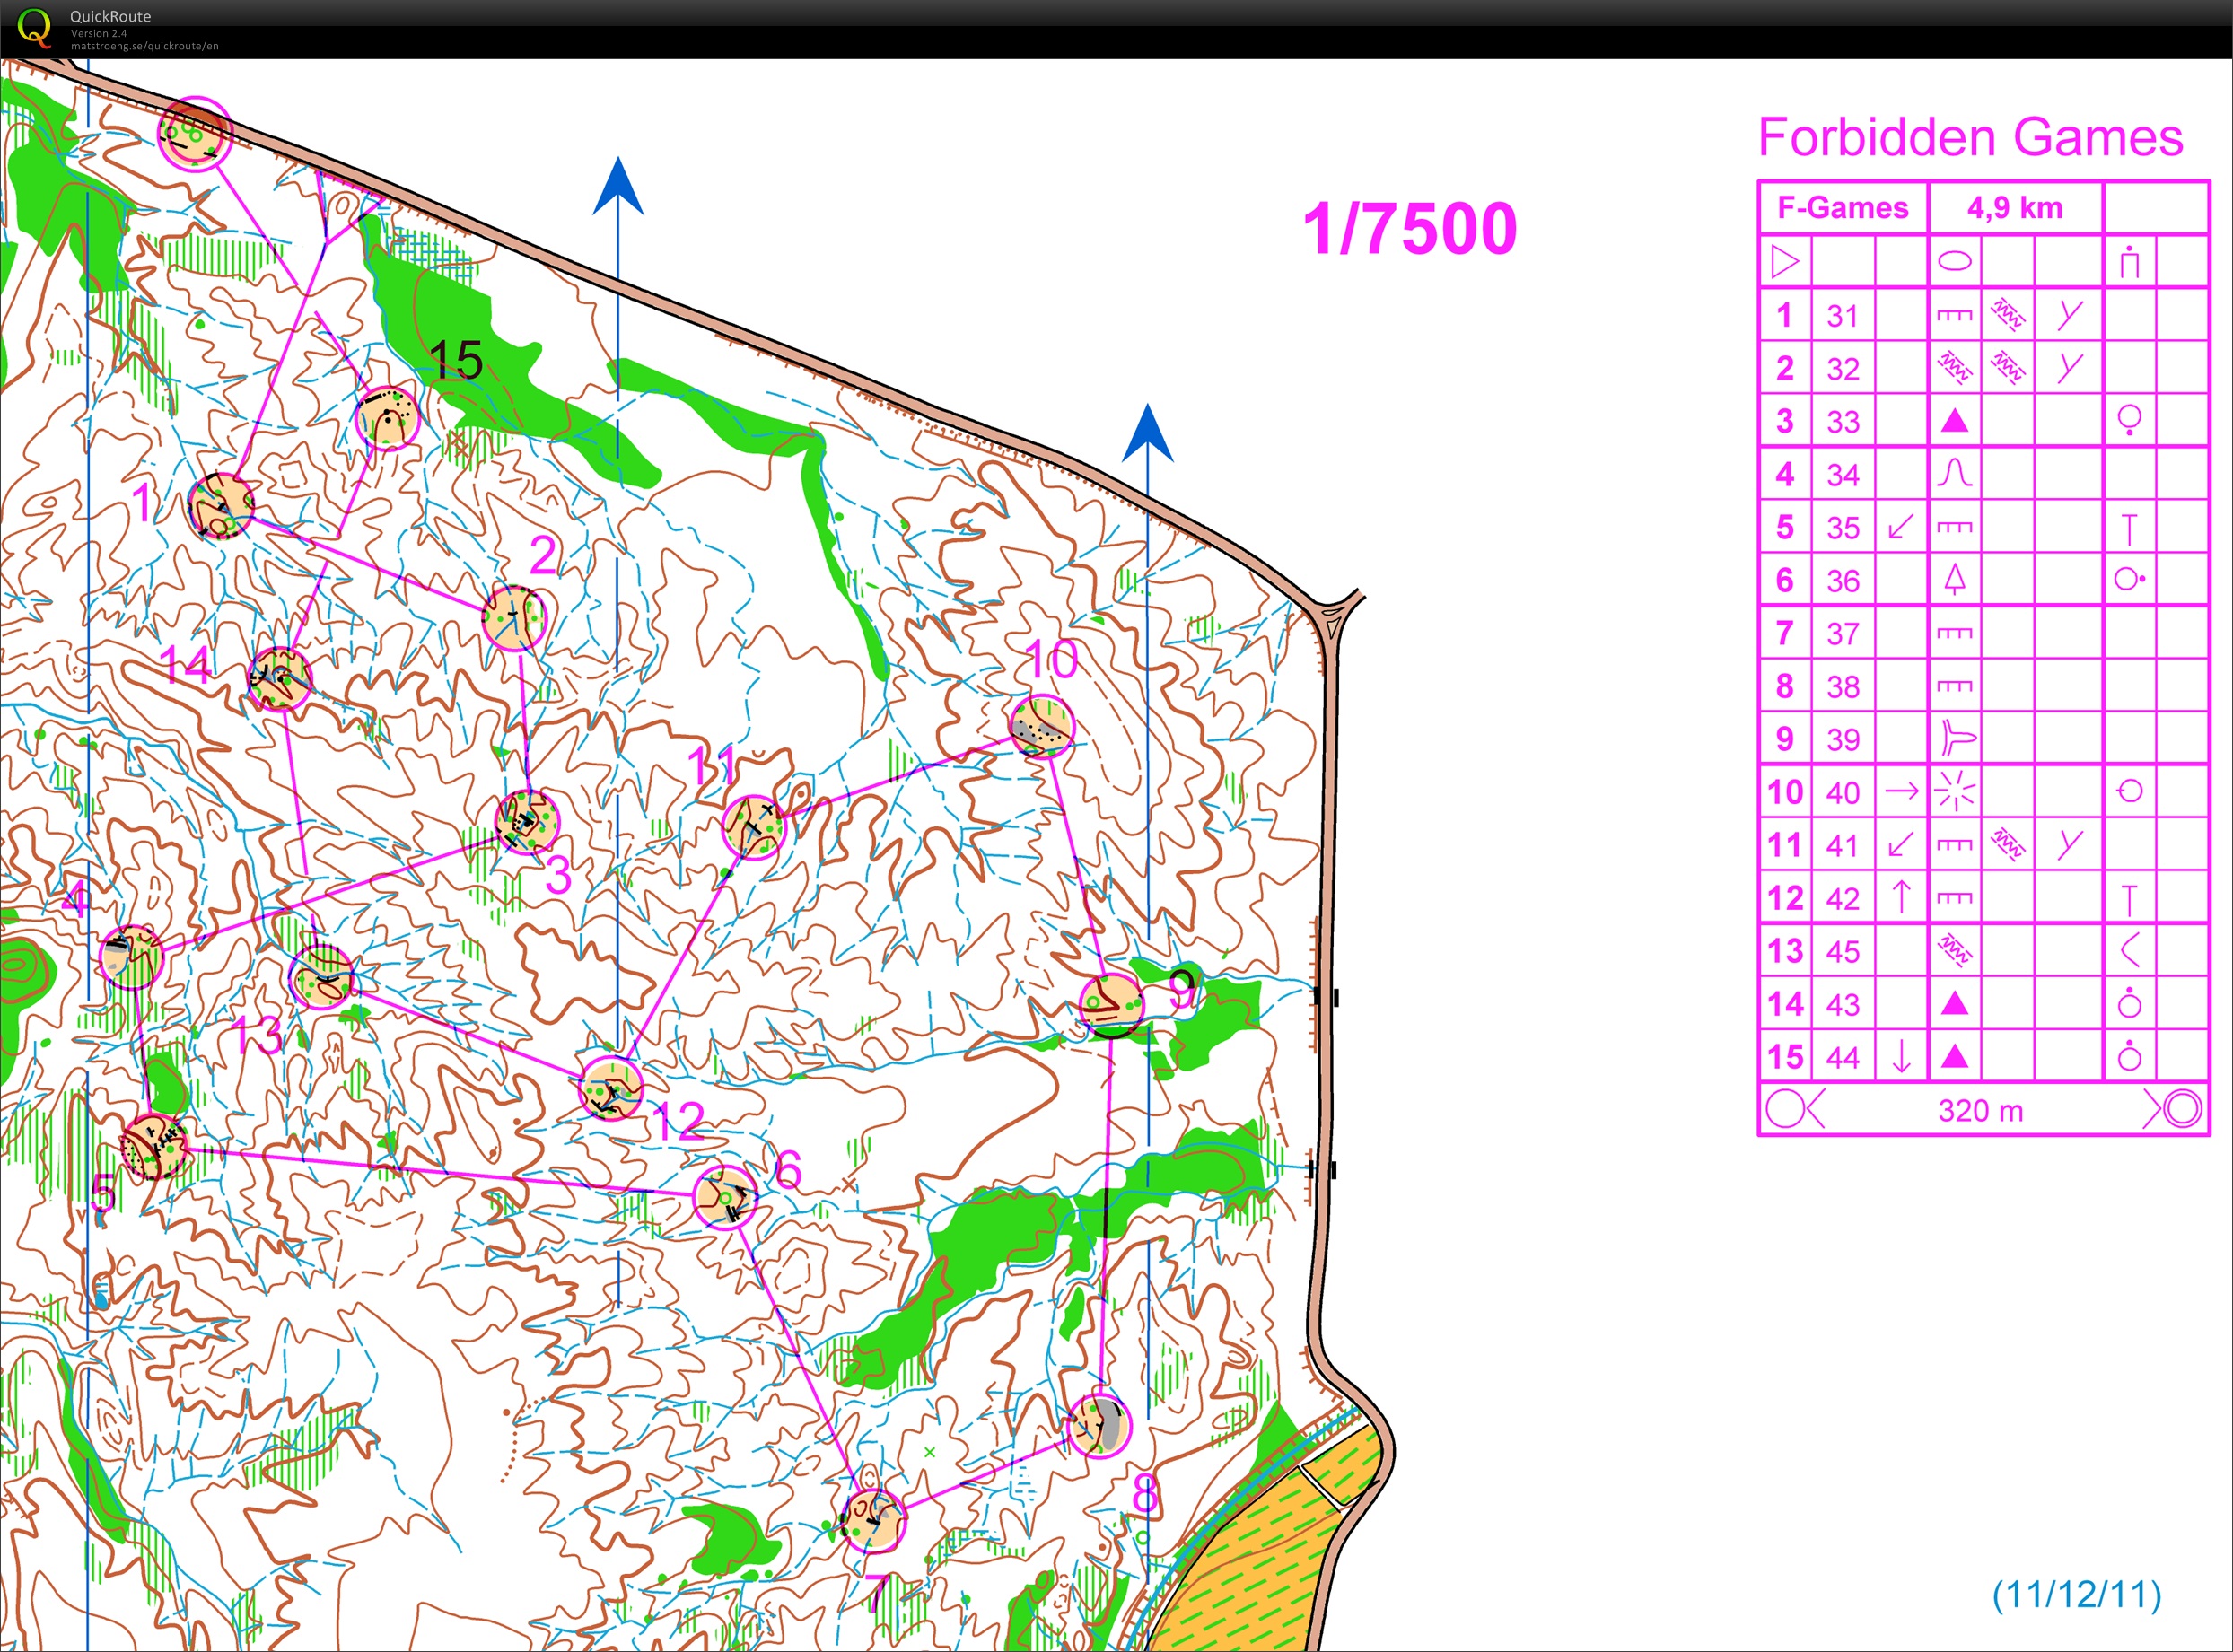Click control circle 7 on the map
The image size is (2233, 1652).
(873, 1521)
